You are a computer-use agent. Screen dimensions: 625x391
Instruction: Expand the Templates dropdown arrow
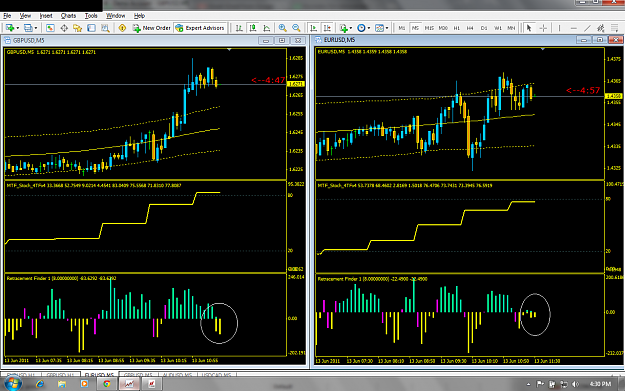[387, 28]
